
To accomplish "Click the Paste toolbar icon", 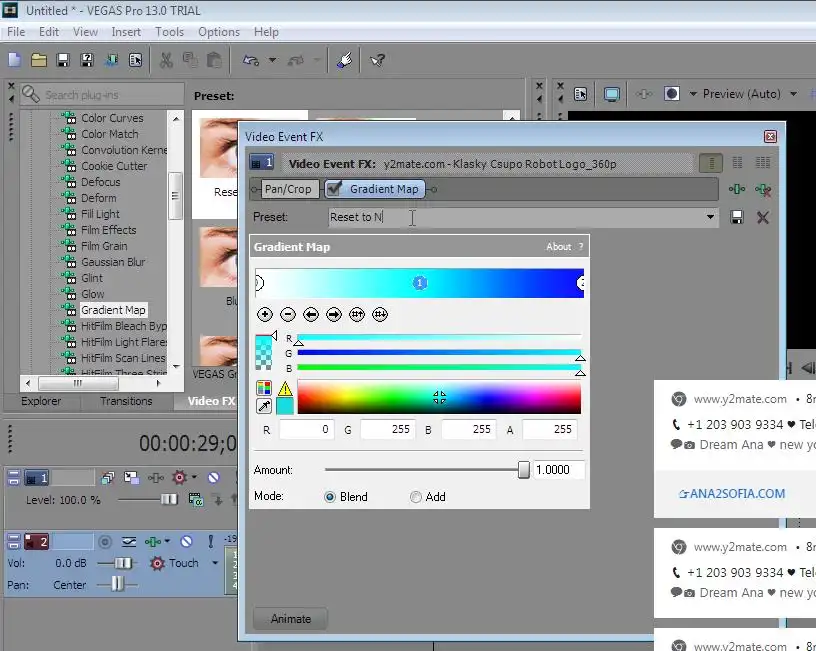I will (214, 60).
